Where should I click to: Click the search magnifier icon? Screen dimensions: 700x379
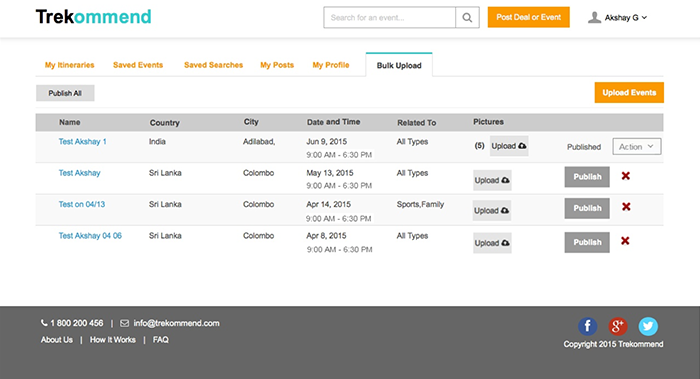467,17
